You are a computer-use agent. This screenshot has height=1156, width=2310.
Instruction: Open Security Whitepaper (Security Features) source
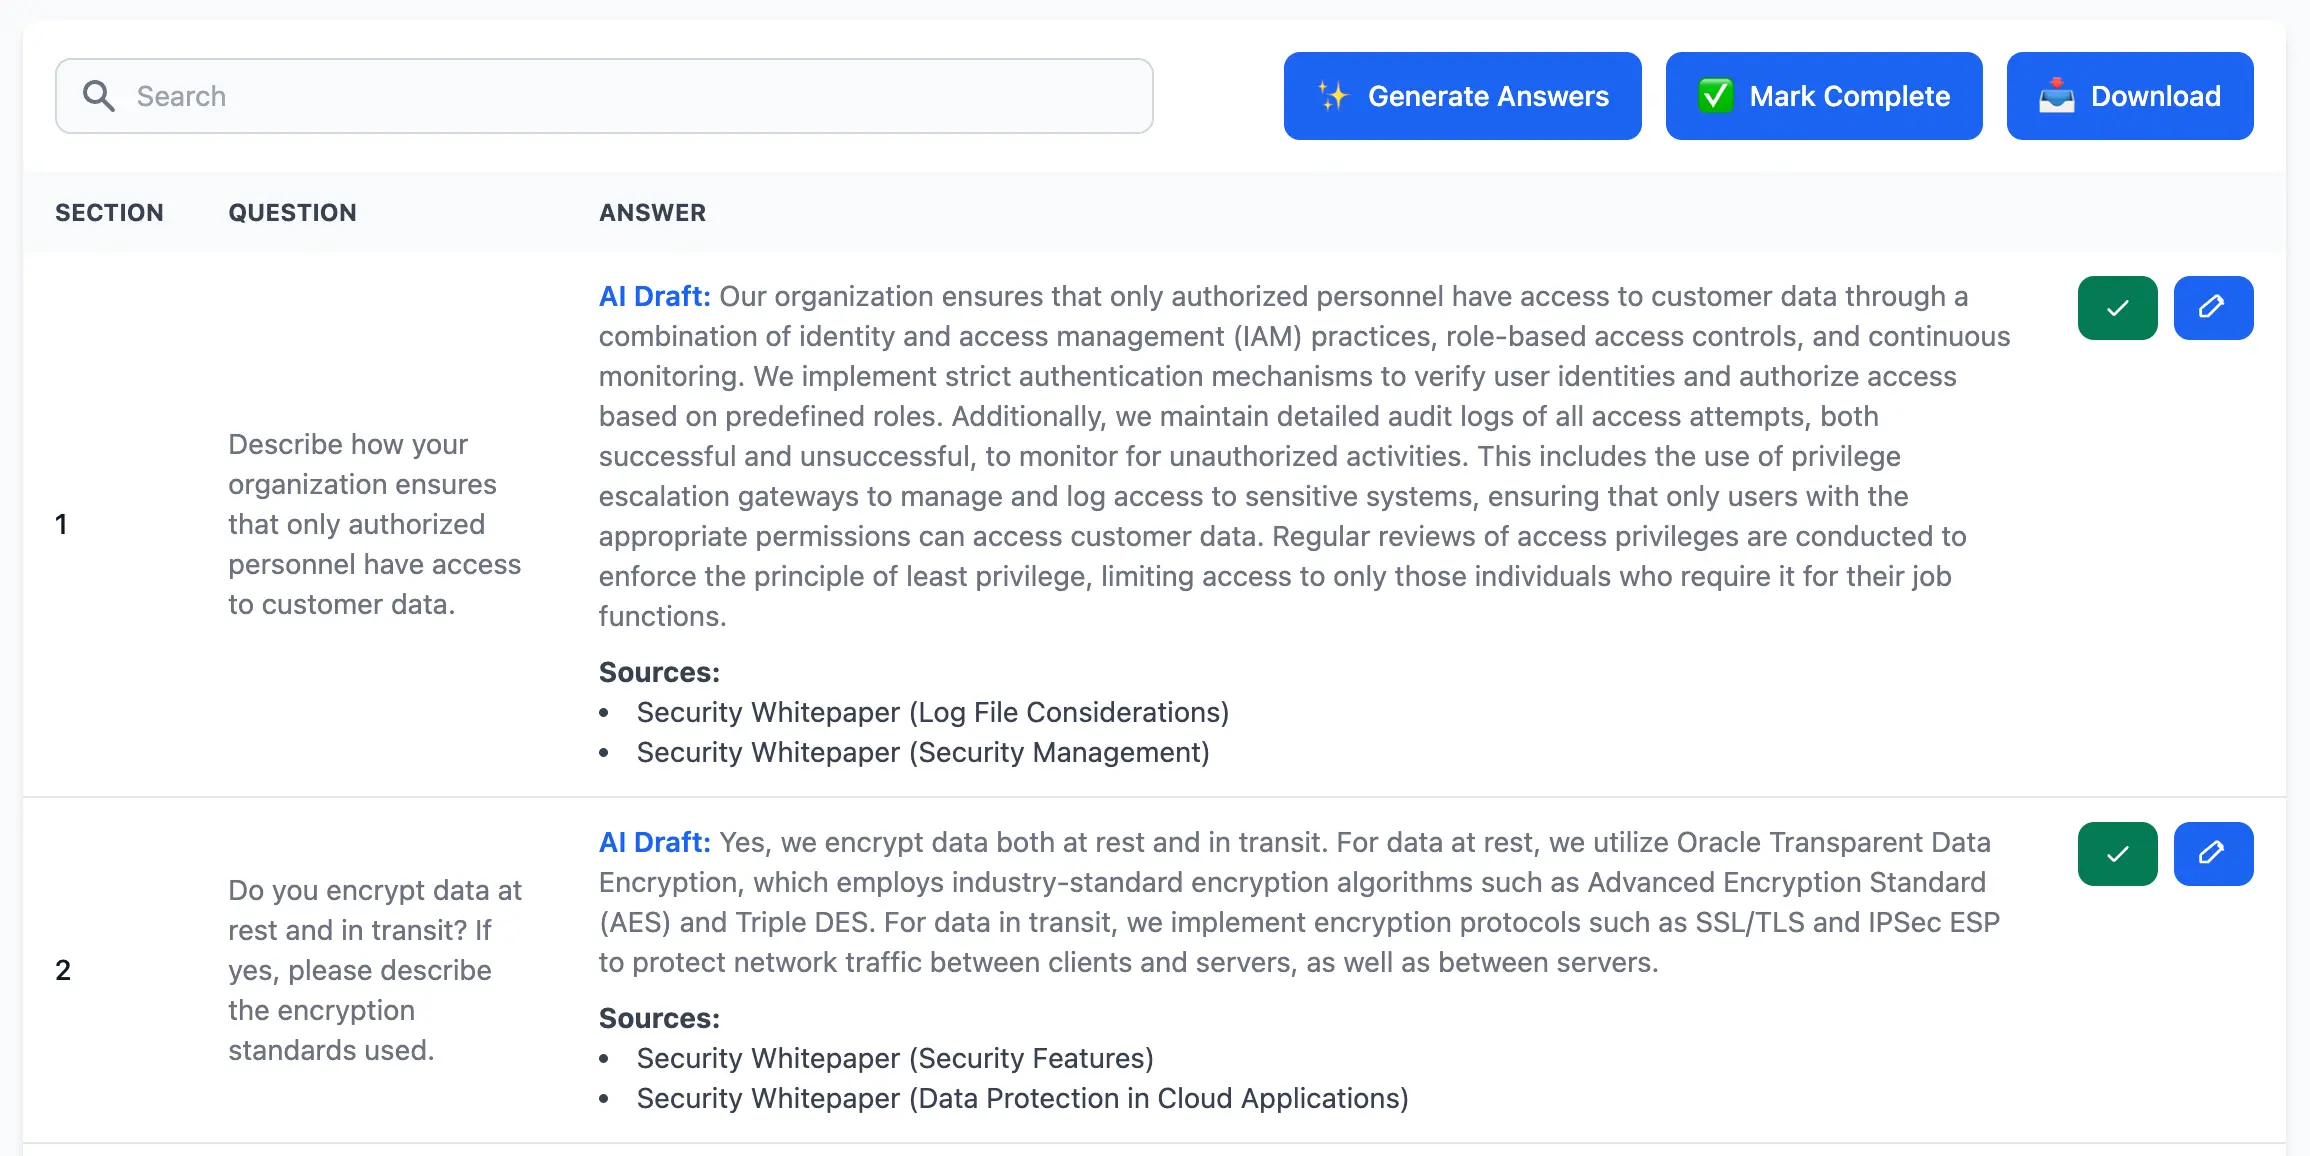click(x=894, y=1057)
